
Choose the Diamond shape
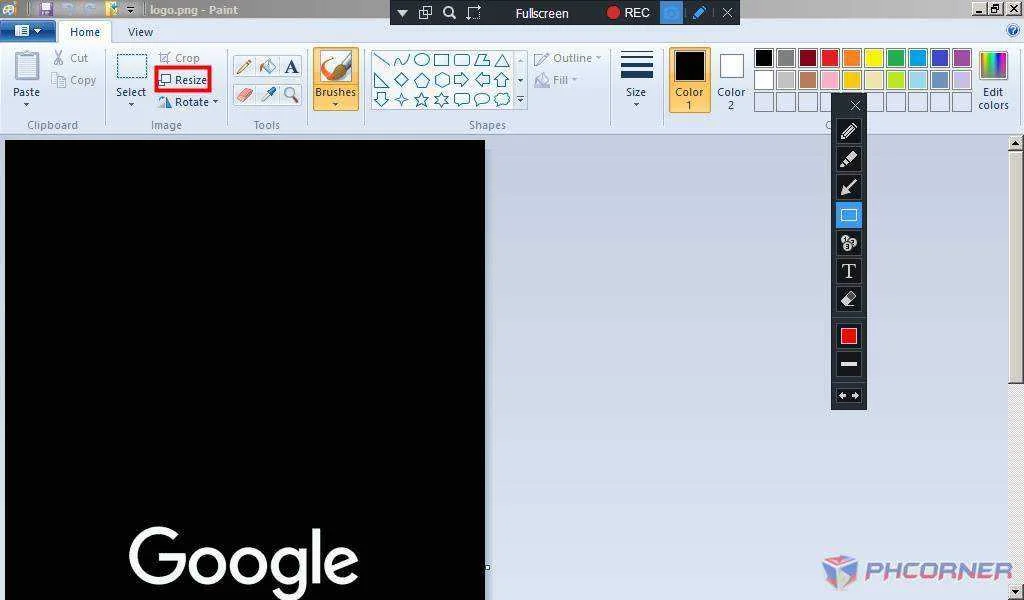point(402,80)
